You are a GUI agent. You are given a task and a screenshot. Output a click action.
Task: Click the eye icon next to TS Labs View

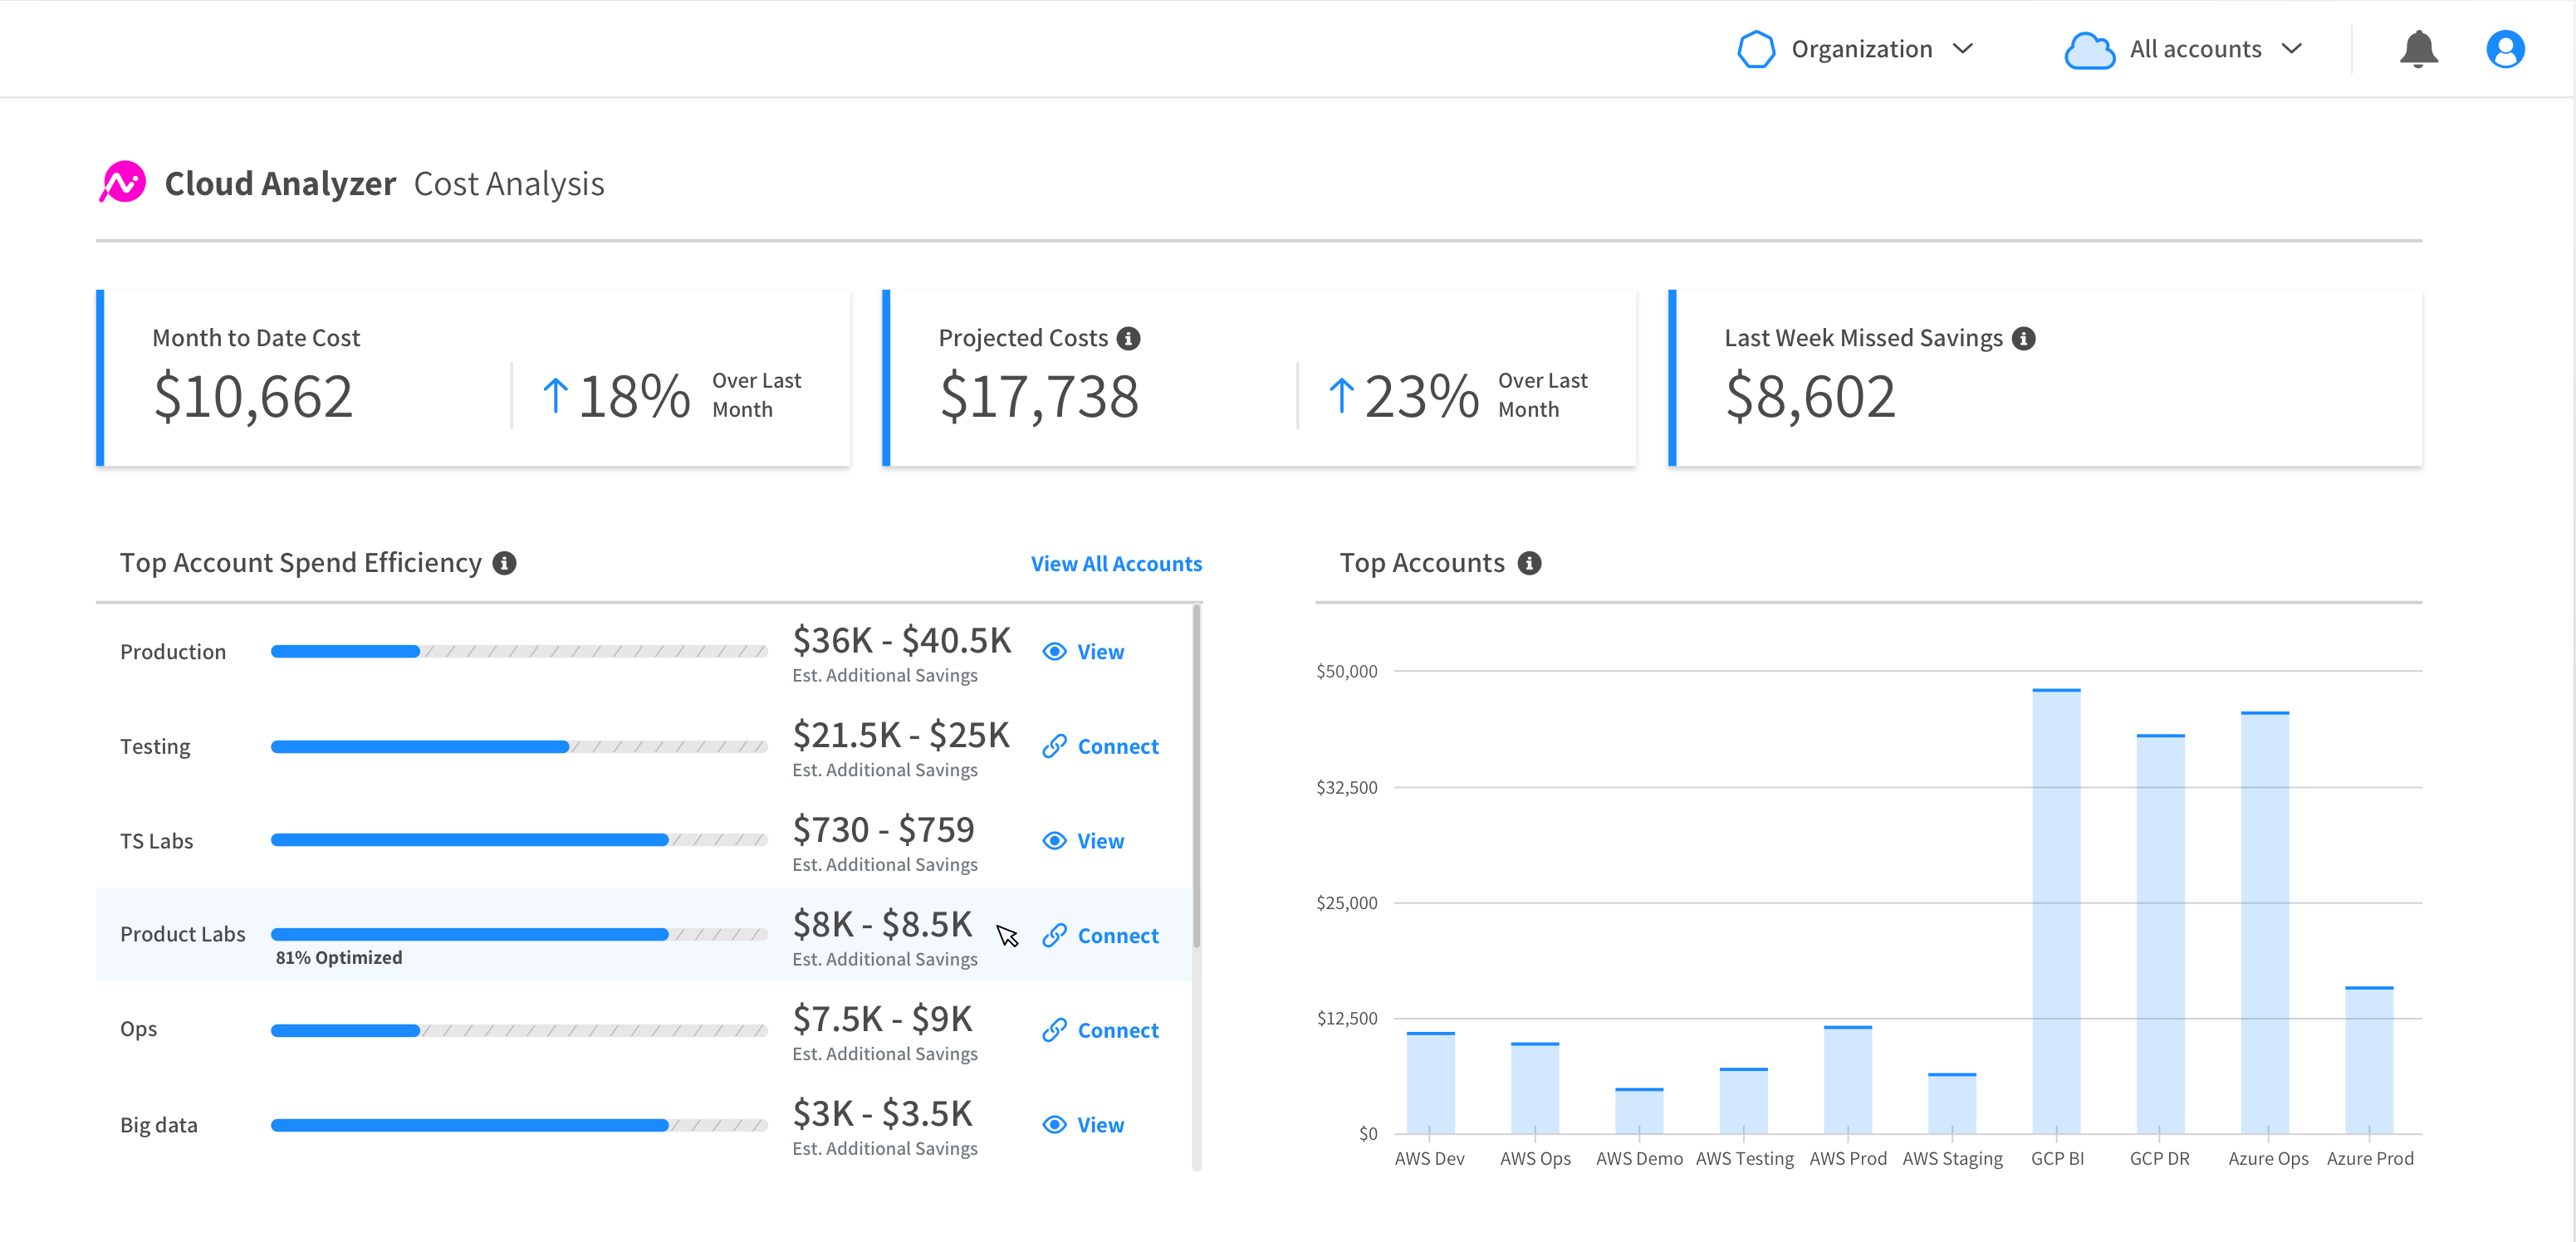[x=1053, y=840]
